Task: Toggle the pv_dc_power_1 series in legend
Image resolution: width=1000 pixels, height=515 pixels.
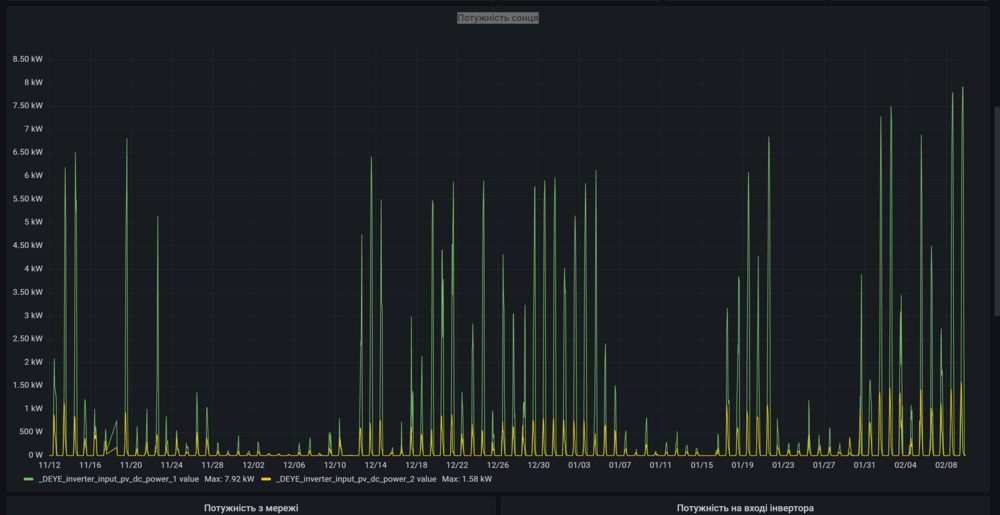Action: 118,480
